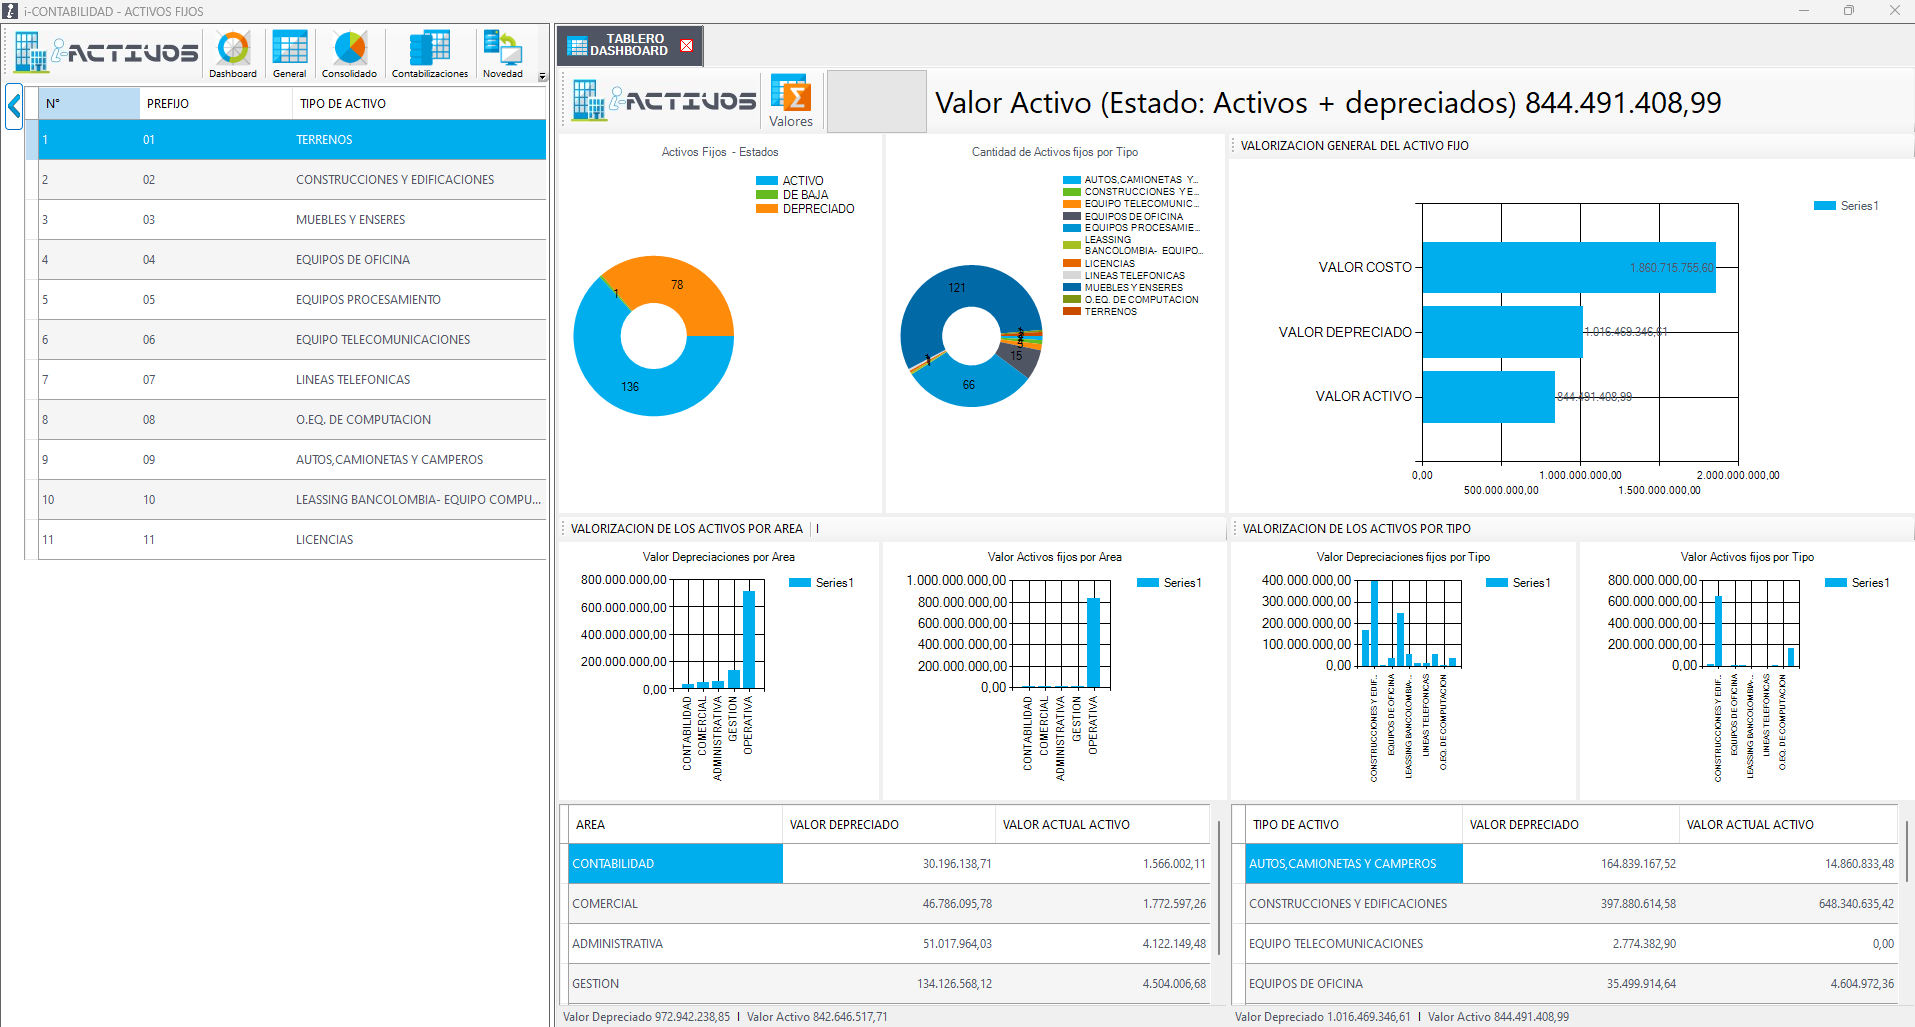Image resolution: width=1915 pixels, height=1027 pixels.
Task: Click the VALOR COSTO bar in chart
Action: 1568,268
